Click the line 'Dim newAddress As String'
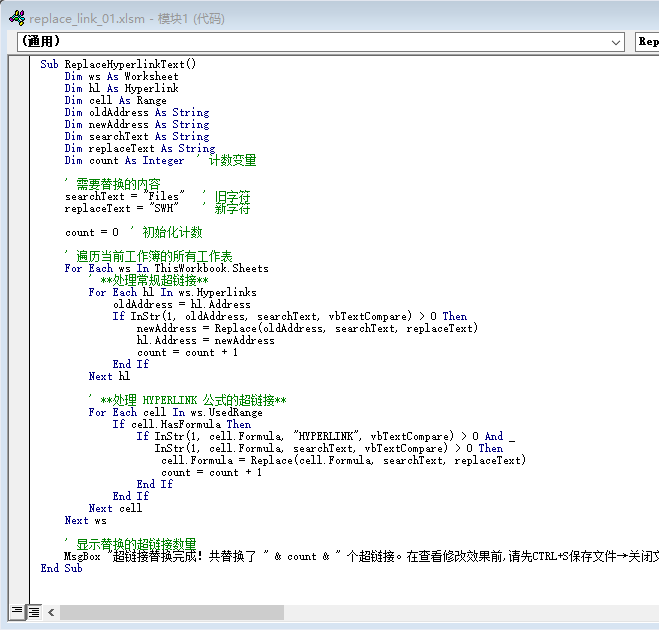This screenshot has width=659, height=630. 137,124
